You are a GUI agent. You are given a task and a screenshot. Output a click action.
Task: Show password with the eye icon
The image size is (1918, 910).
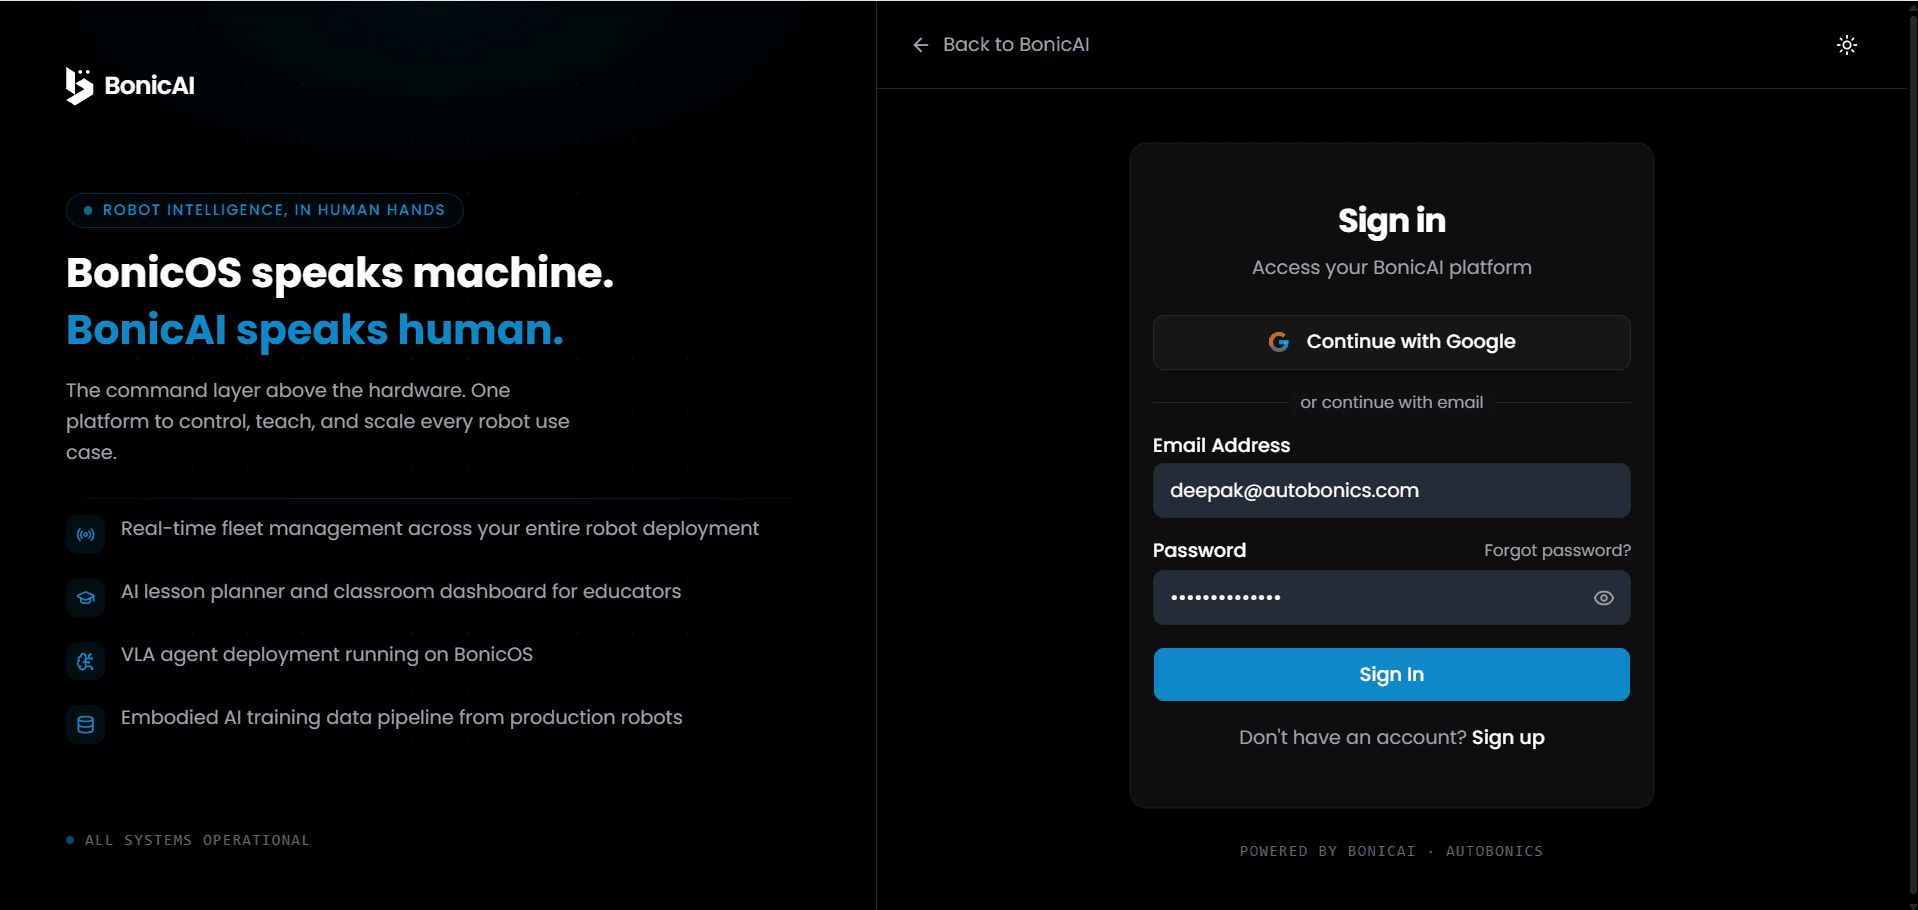[1603, 598]
